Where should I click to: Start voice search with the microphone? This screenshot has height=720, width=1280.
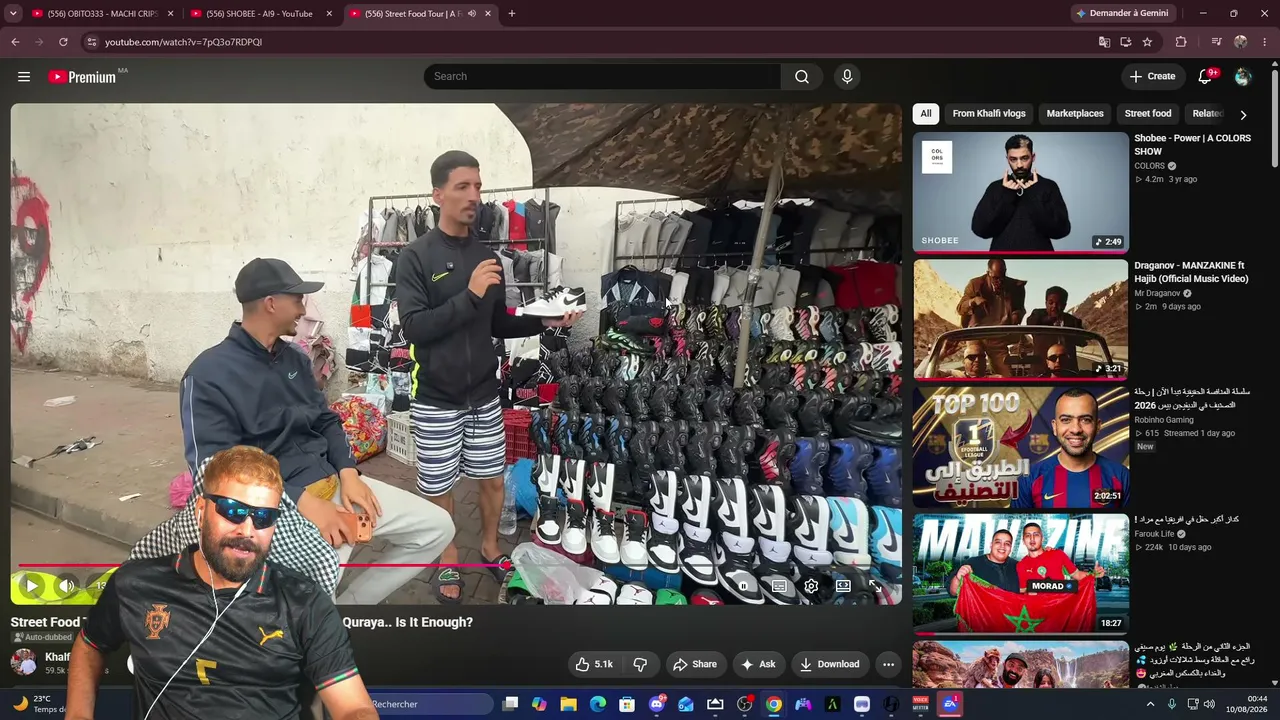tap(847, 77)
